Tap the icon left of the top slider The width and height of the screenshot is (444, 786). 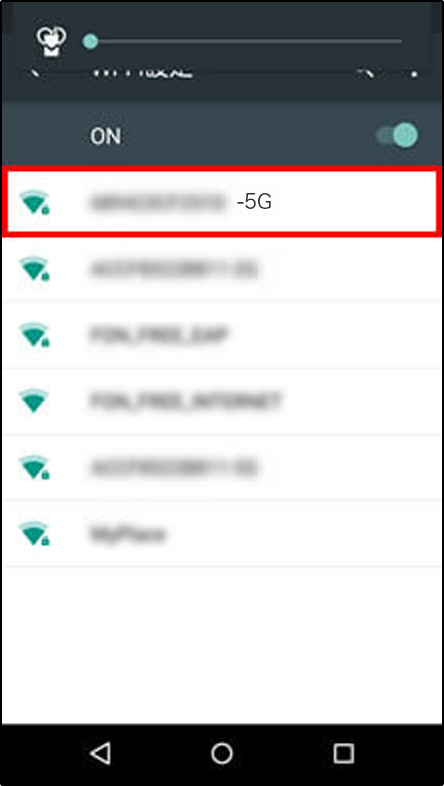point(49,41)
